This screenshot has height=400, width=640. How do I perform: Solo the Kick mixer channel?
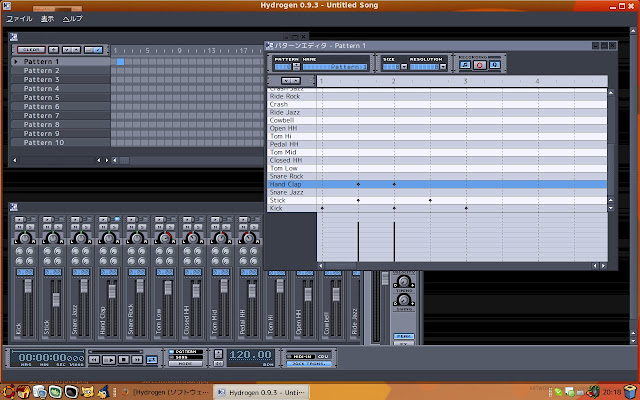pos(31,227)
